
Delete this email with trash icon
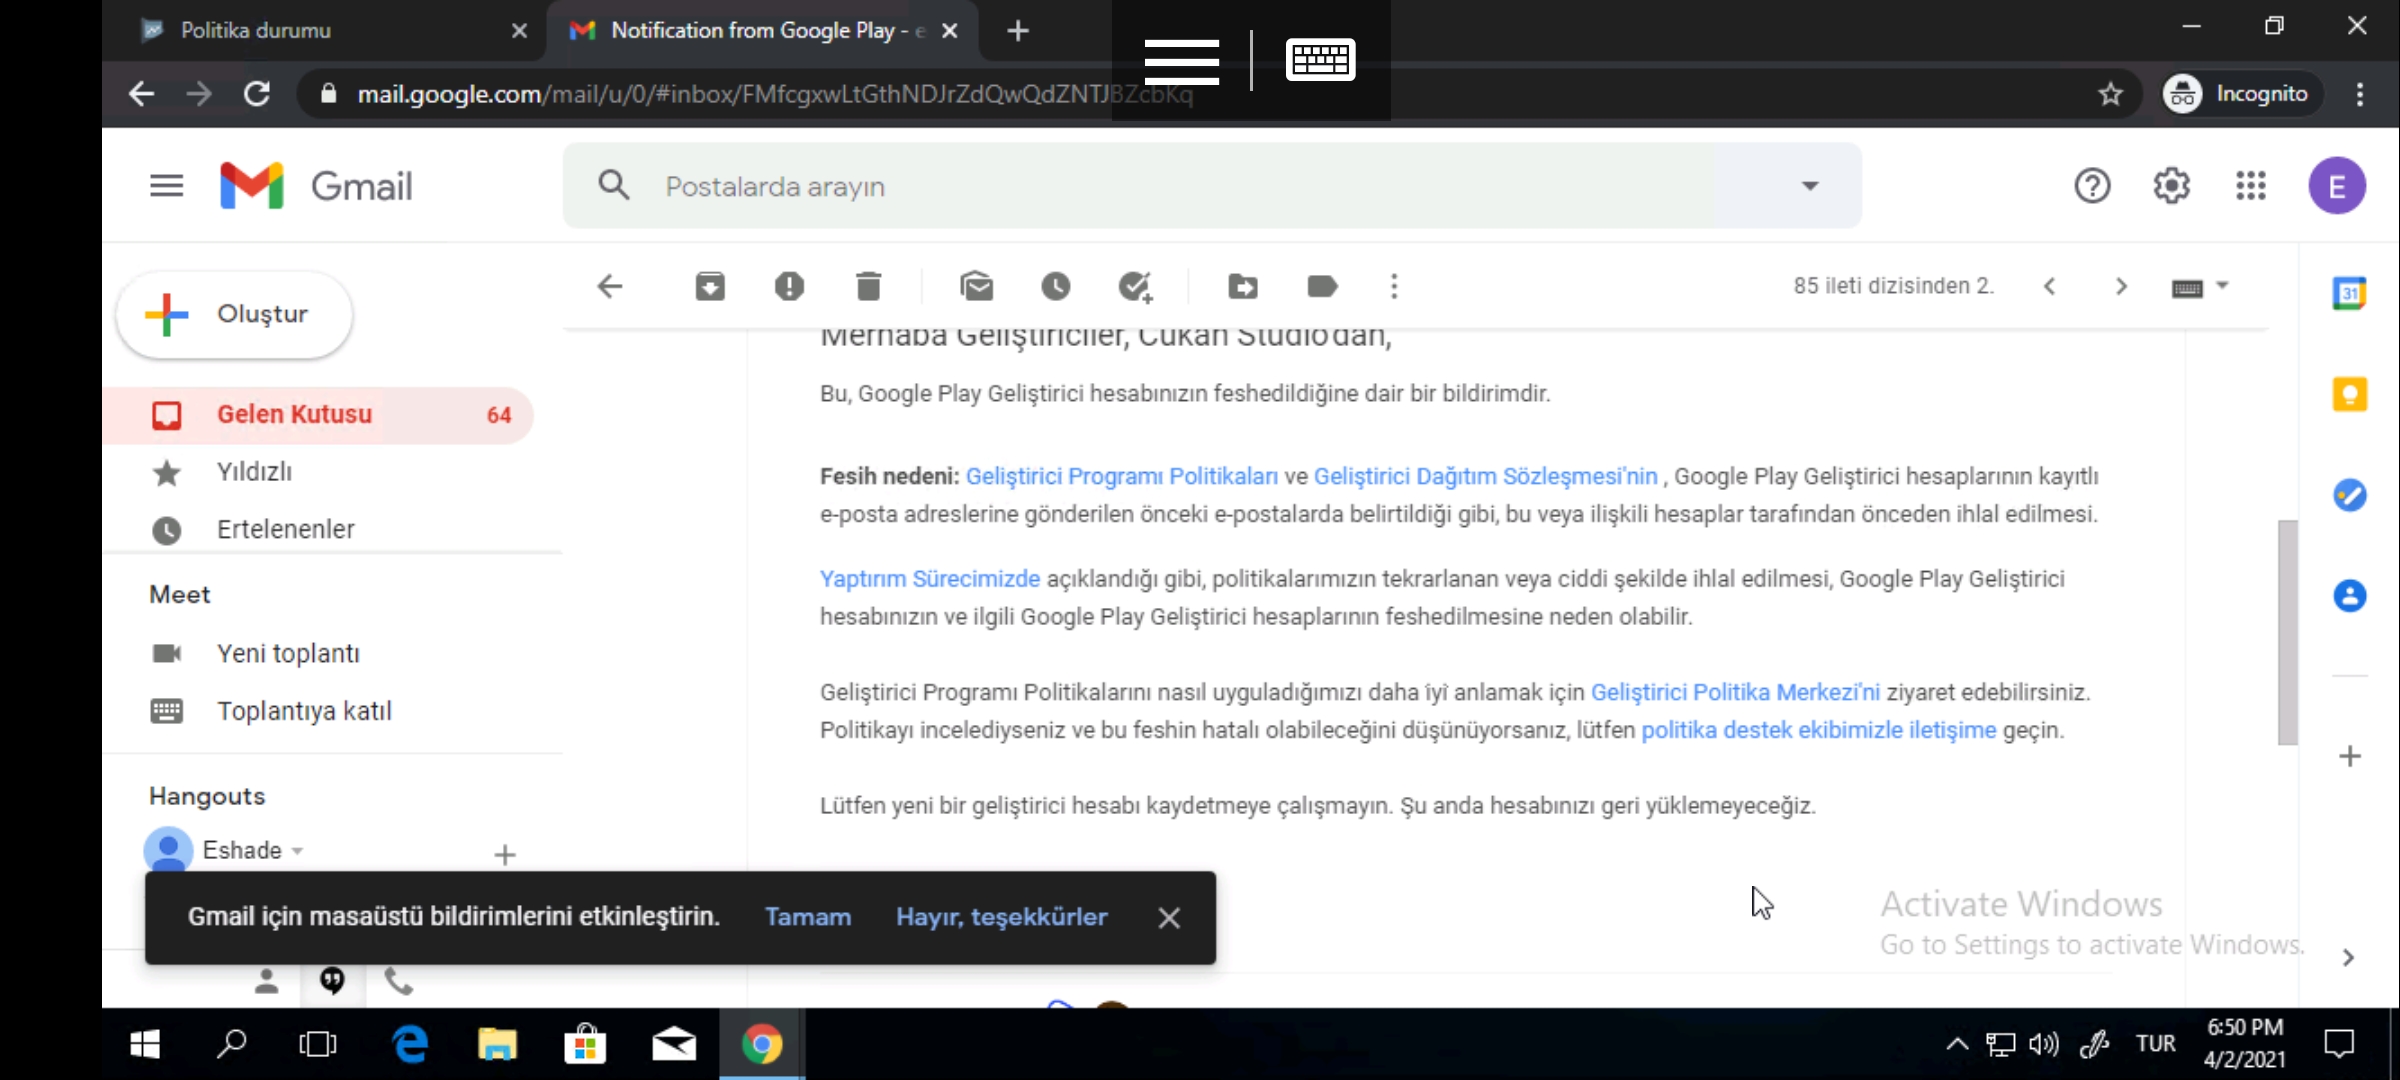point(868,287)
